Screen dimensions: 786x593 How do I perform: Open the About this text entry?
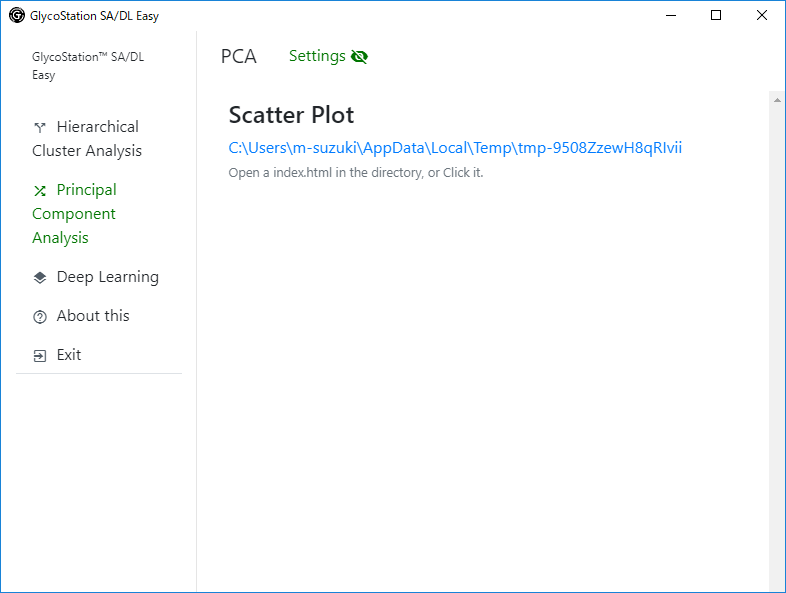[93, 316]
